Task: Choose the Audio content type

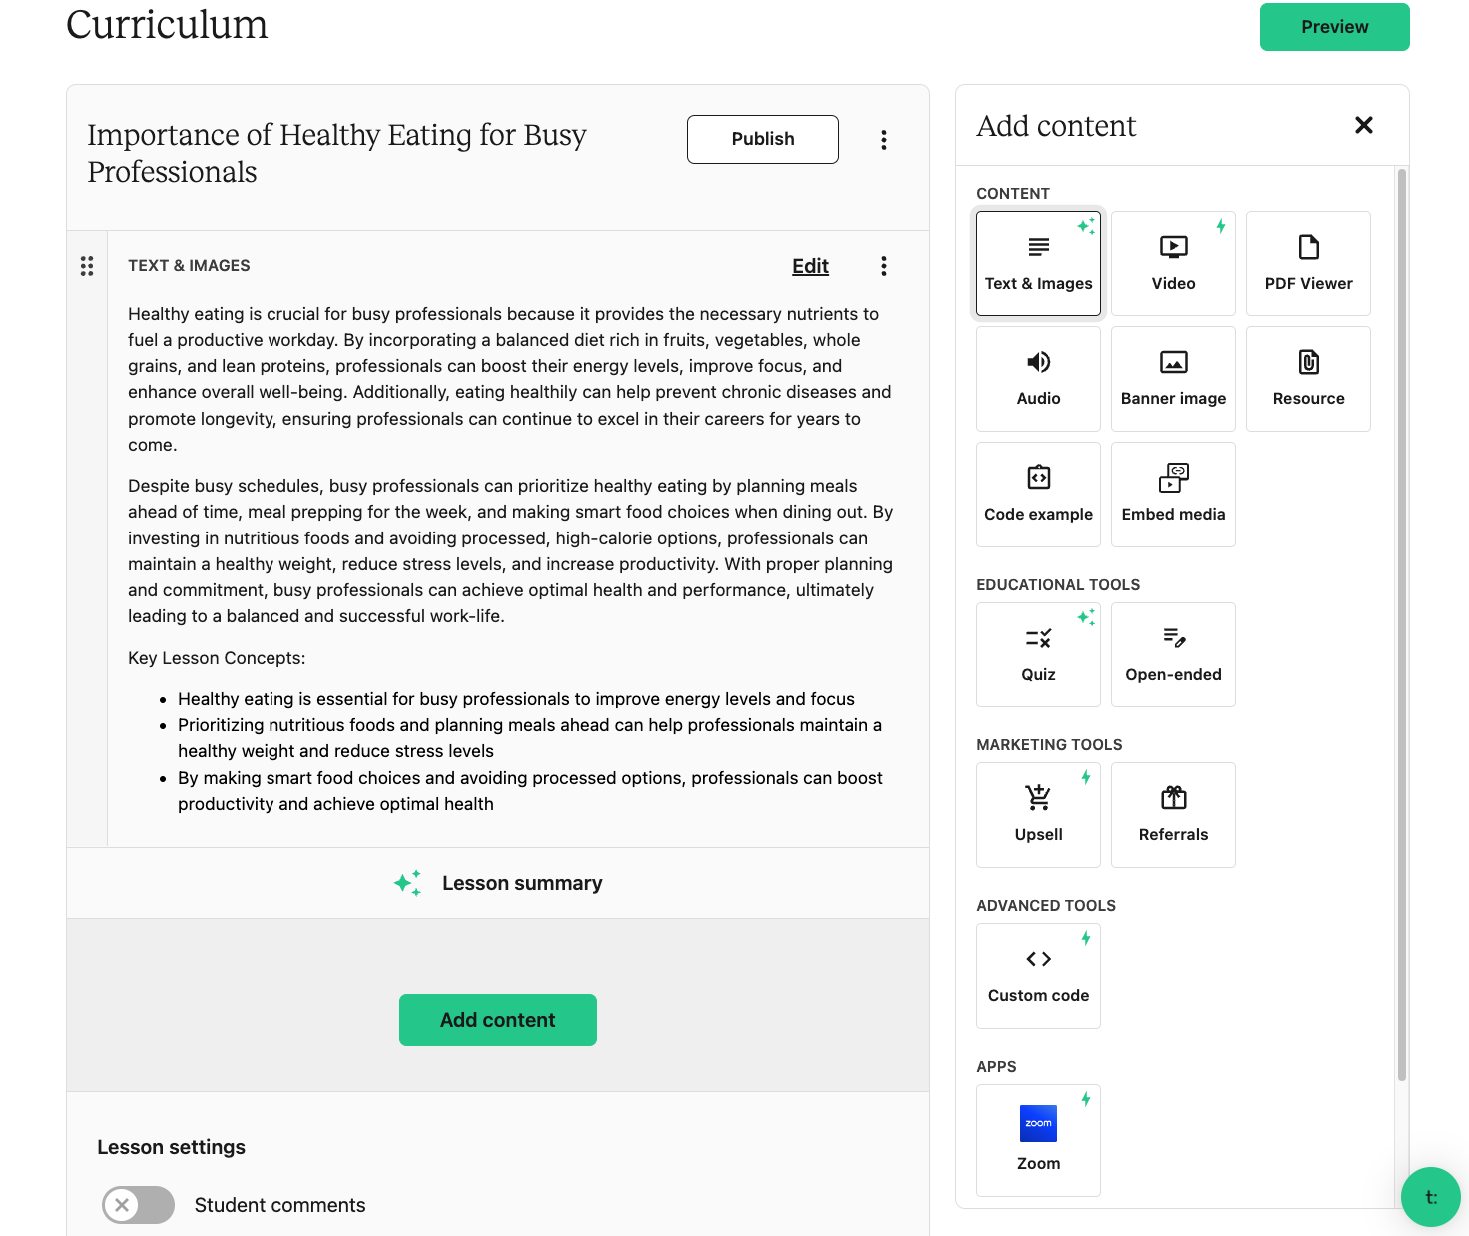Action: (1038, 379)
